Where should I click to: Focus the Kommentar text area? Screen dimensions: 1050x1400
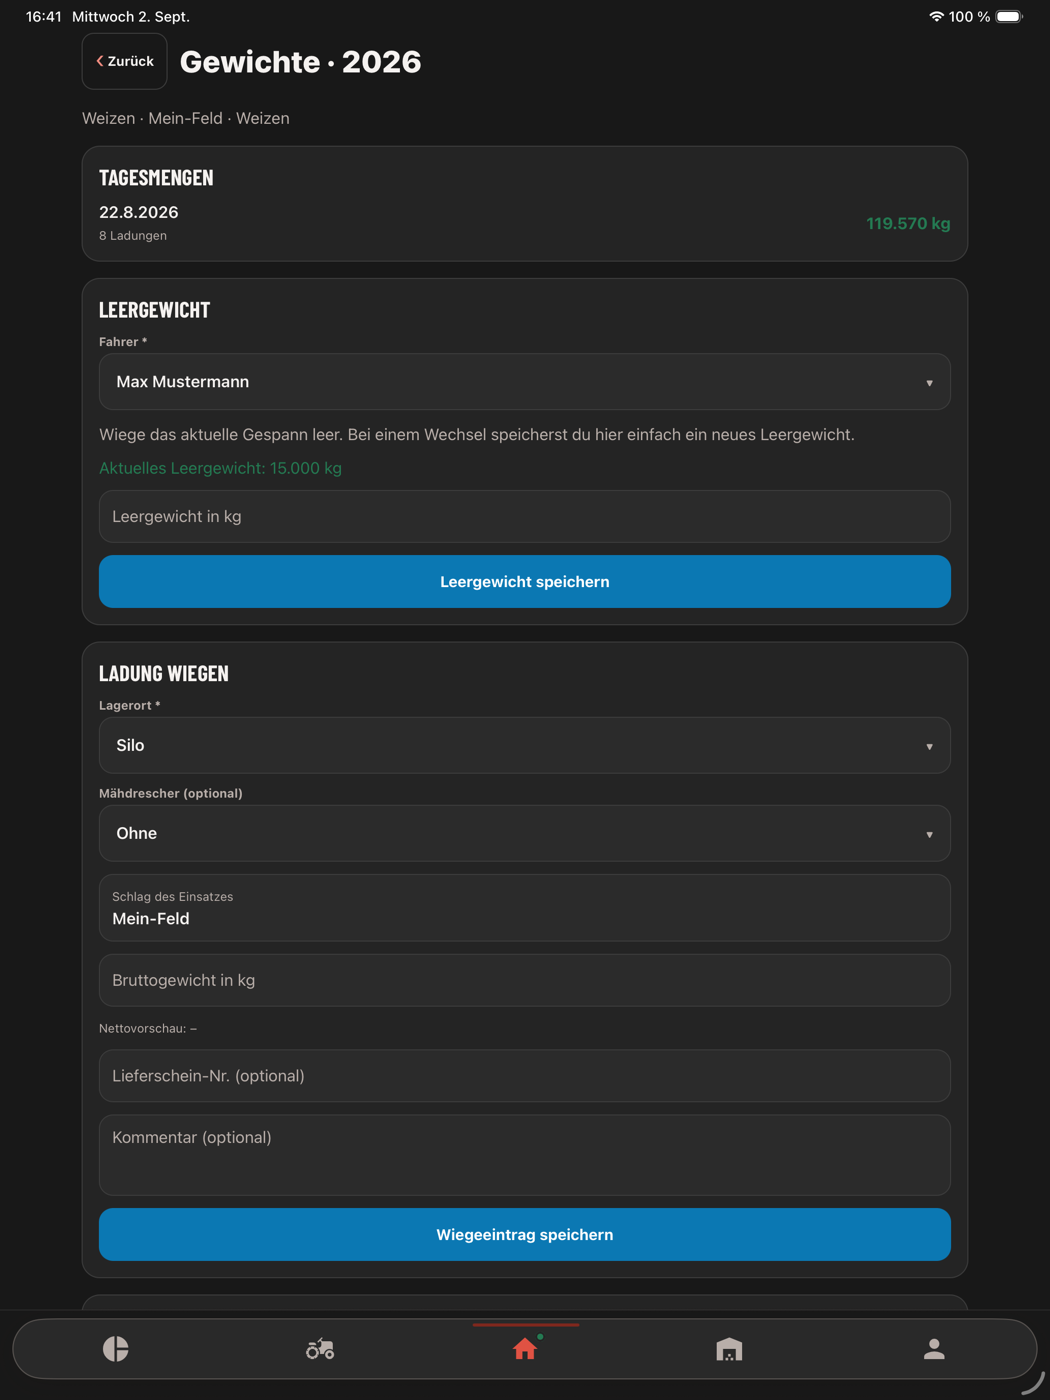[x=525, y=1155]
